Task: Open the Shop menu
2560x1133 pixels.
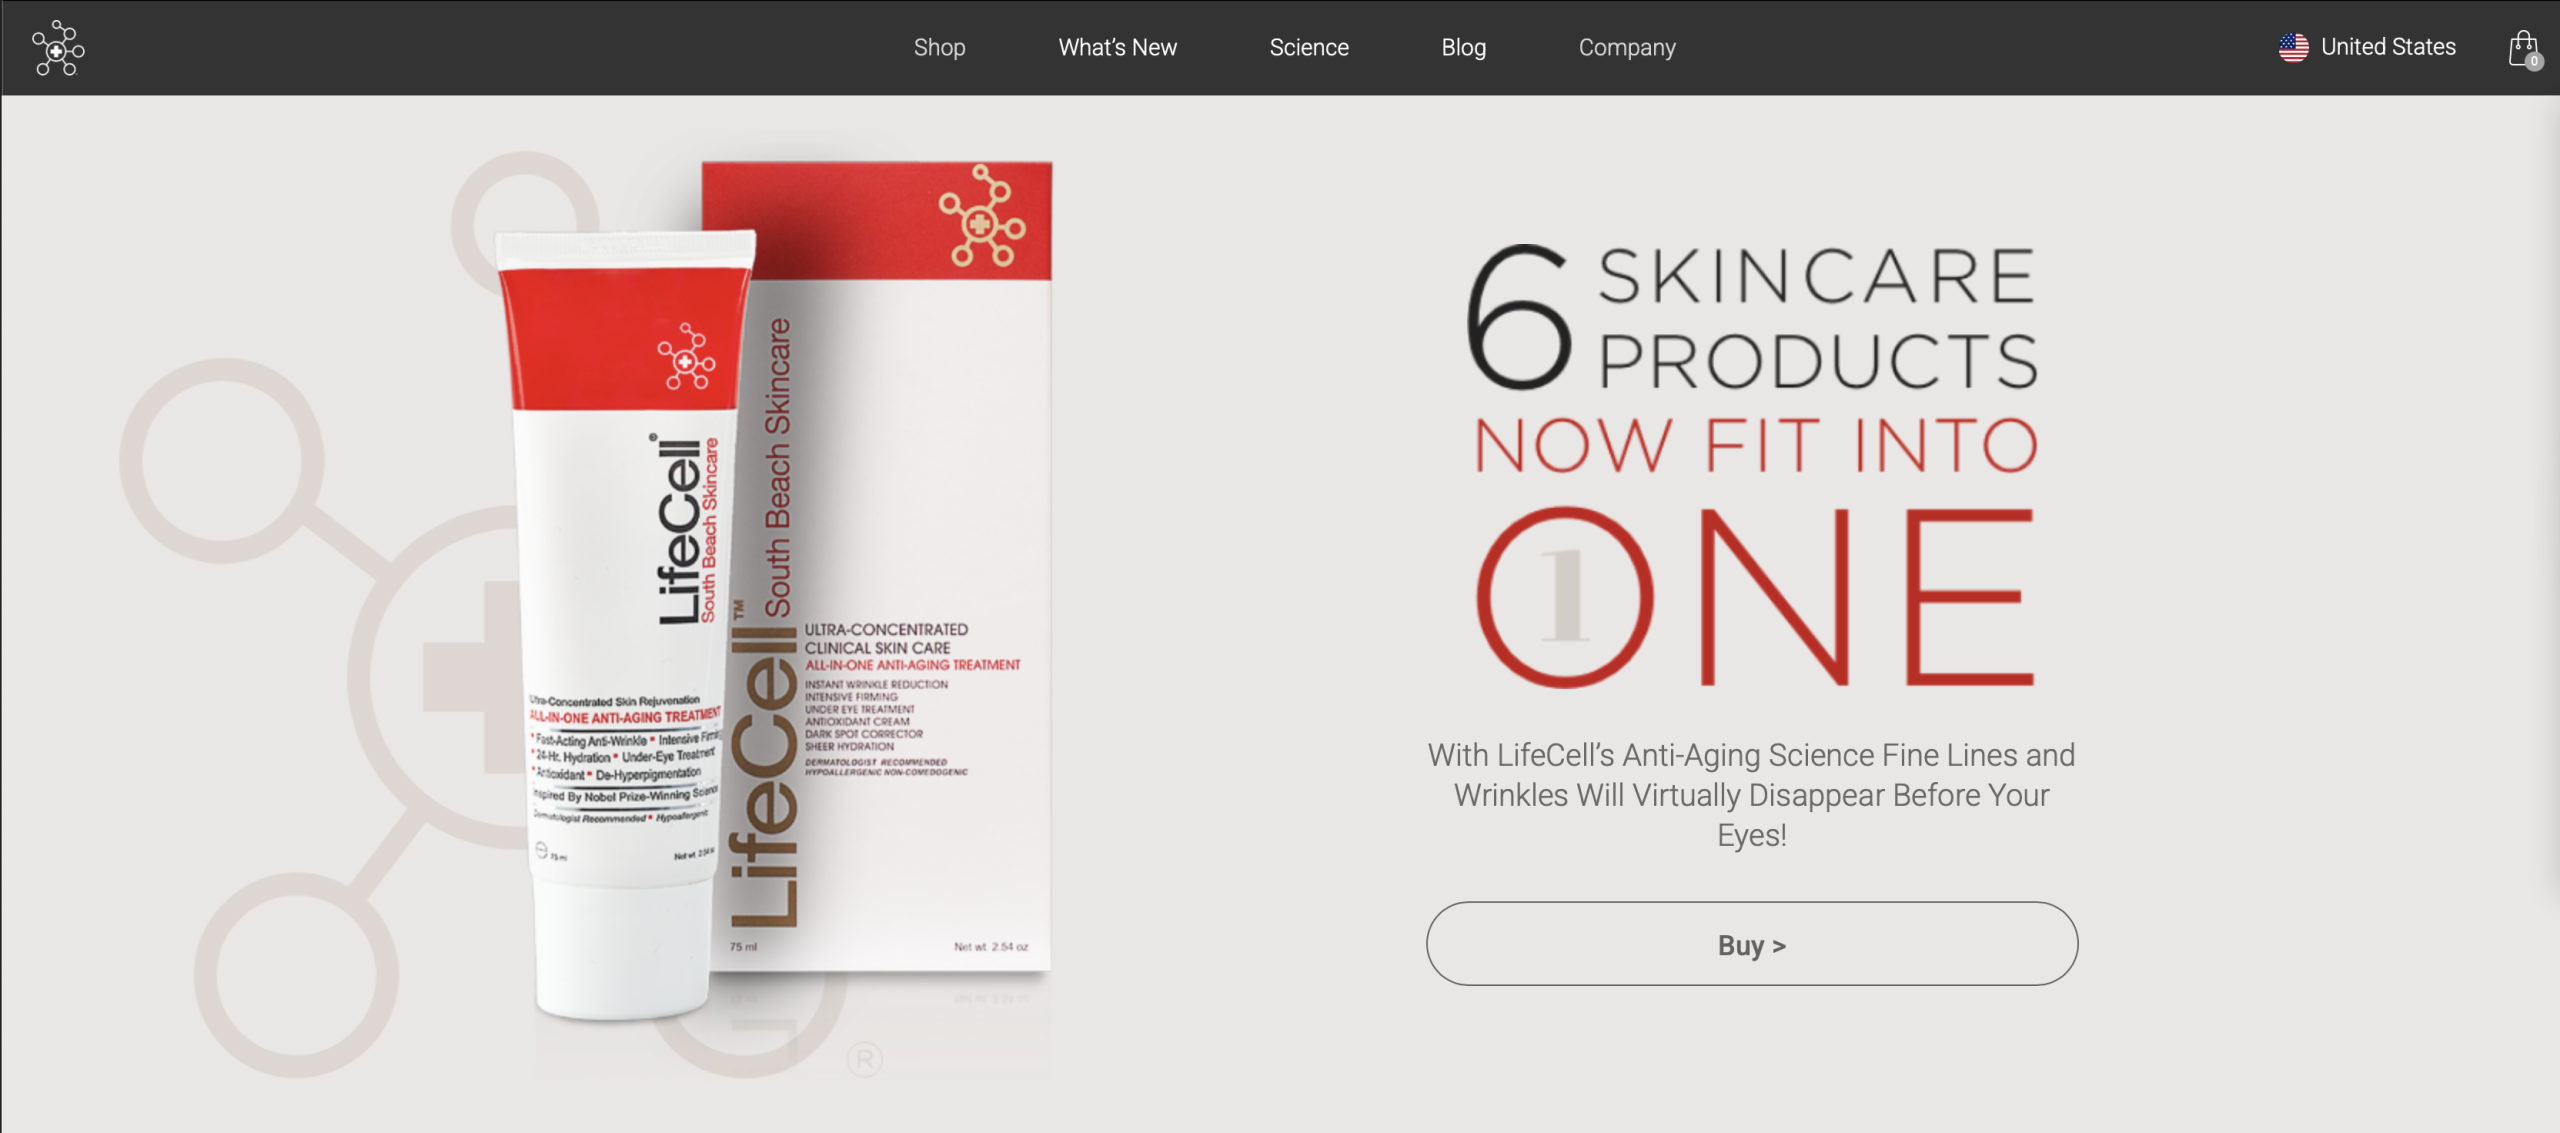Action: [939, 47]
